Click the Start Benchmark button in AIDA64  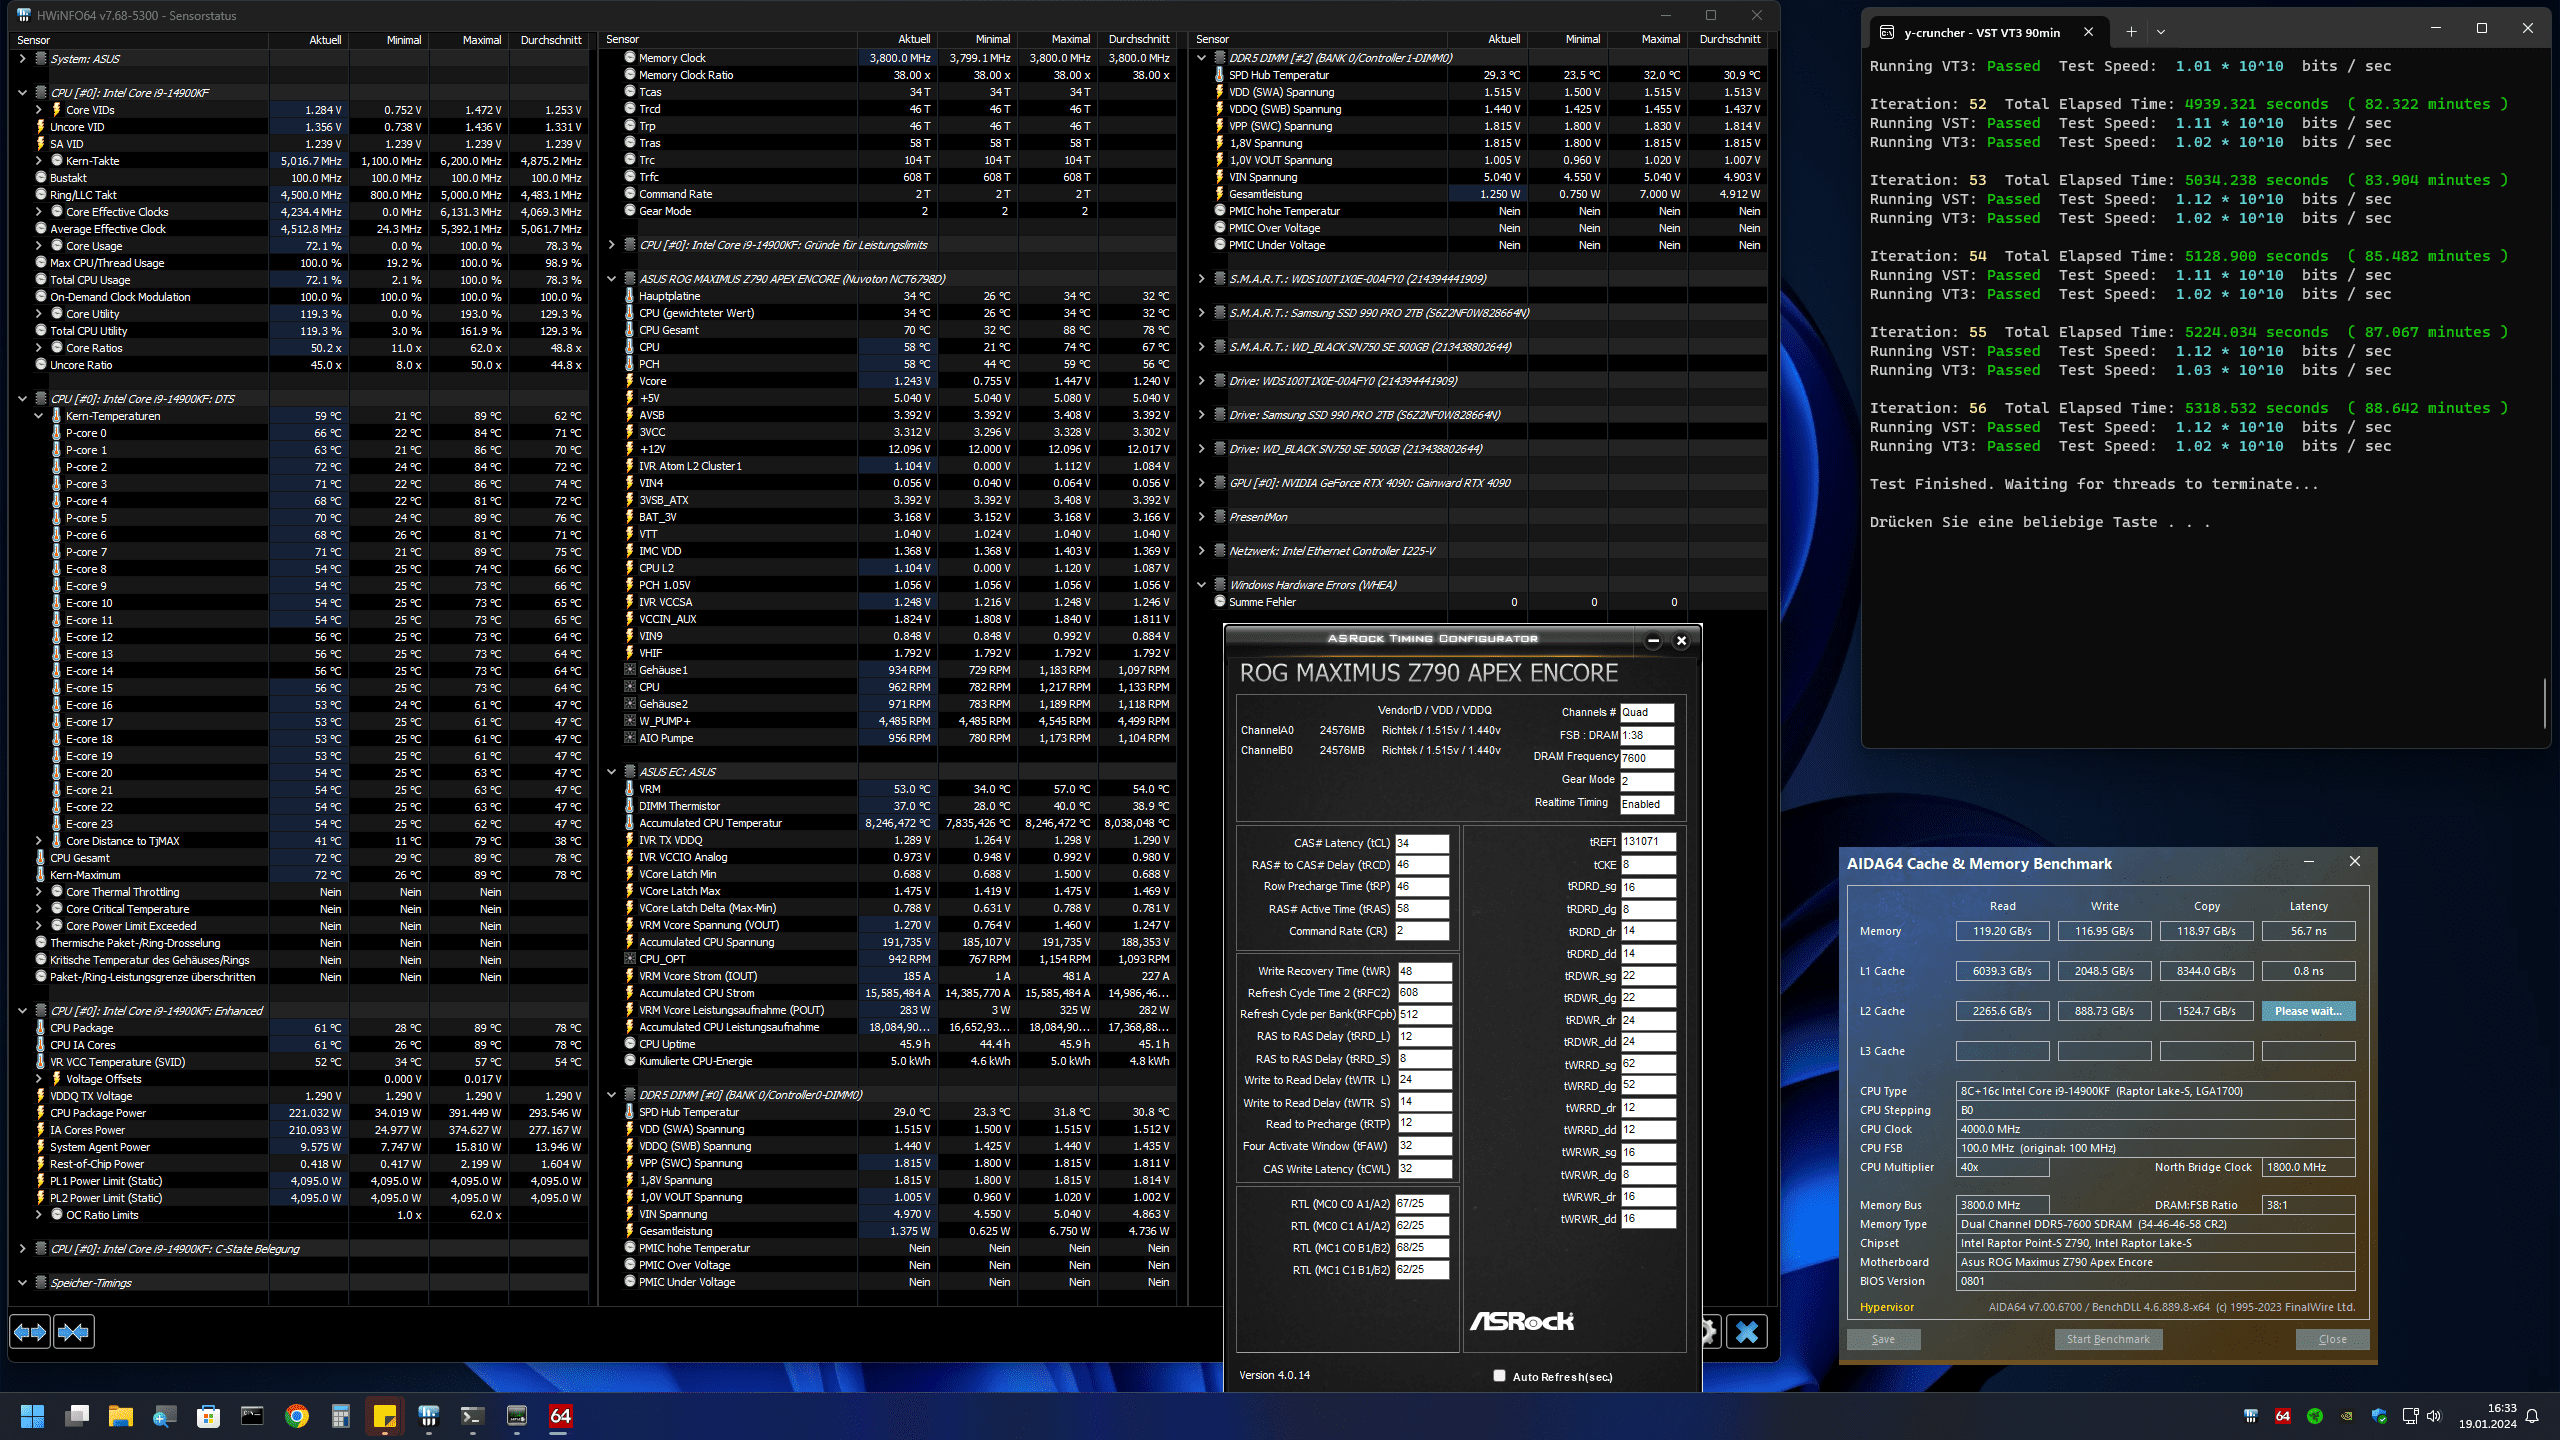(x=2108, y=1339)
